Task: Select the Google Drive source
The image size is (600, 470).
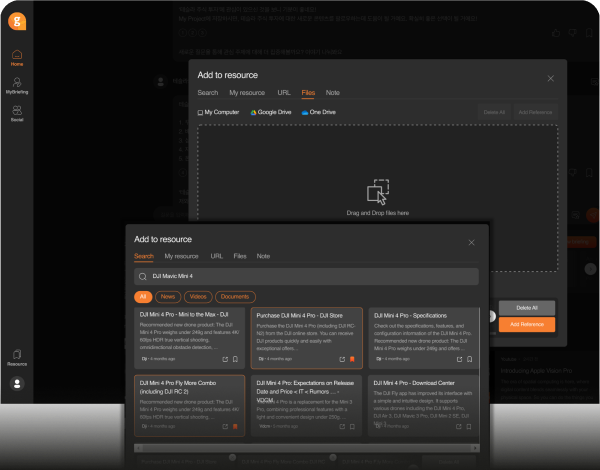Action: (x=271, y=112)
